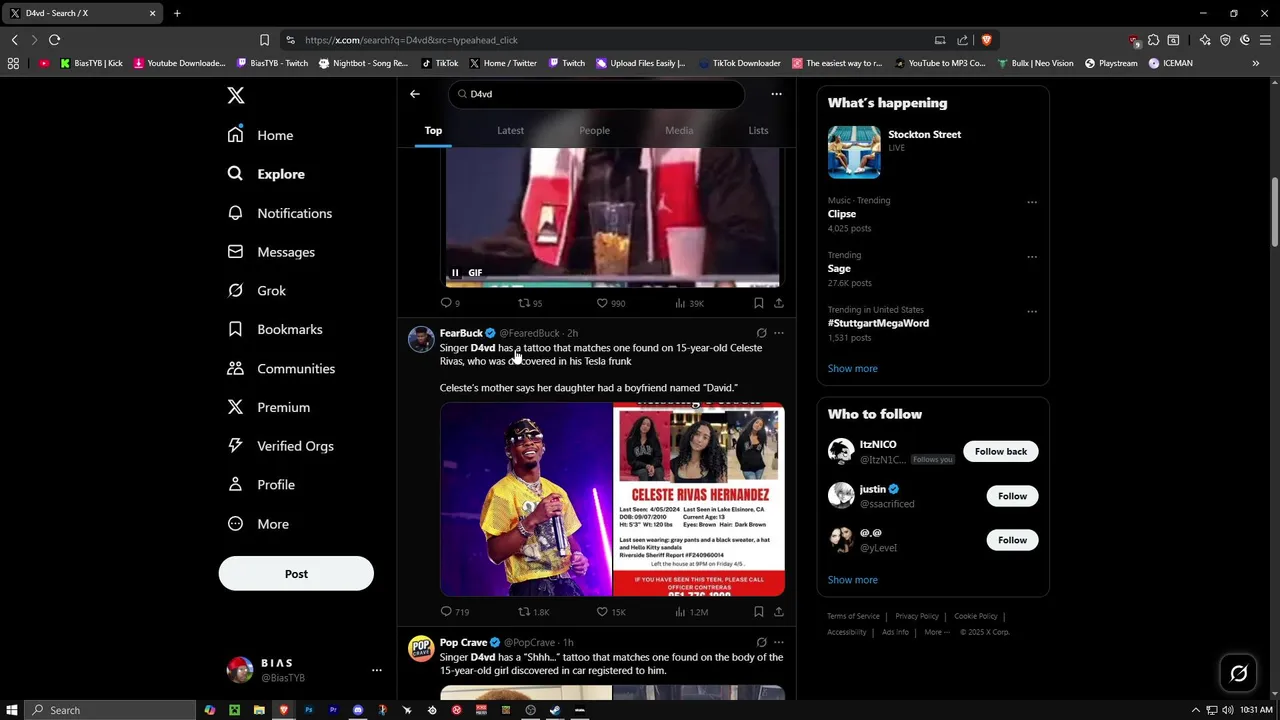Share the FearBuck post
The image size is (1280, 720).
(779, 612)
